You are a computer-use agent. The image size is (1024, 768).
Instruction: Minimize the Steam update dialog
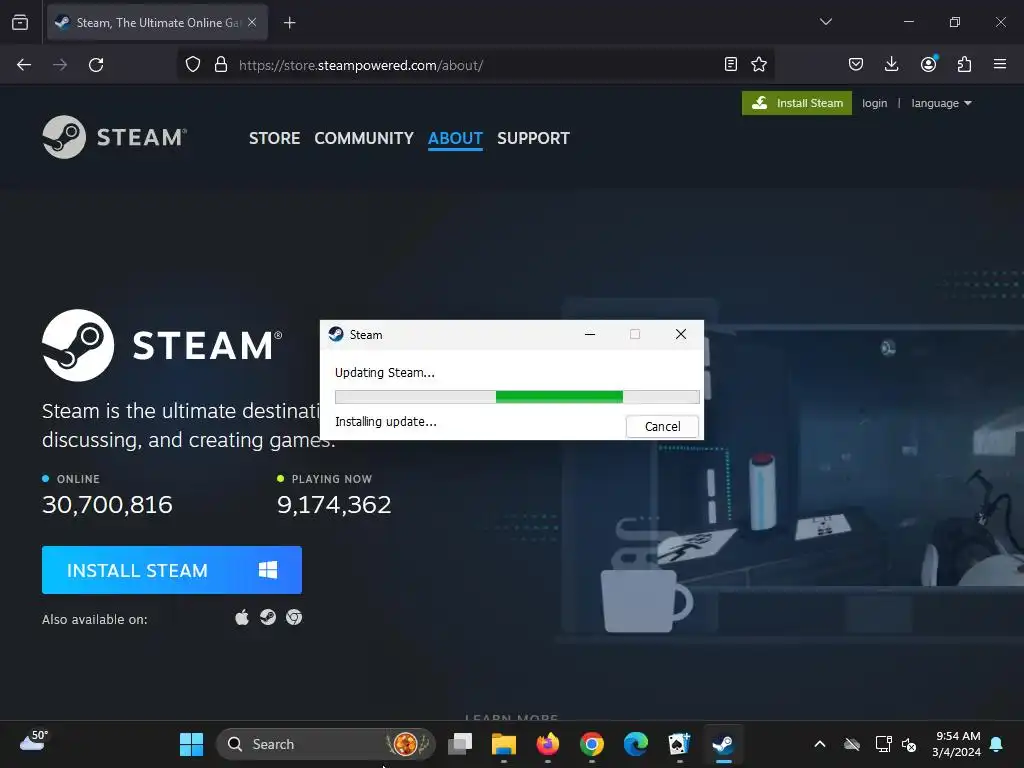tap(590, 334)
